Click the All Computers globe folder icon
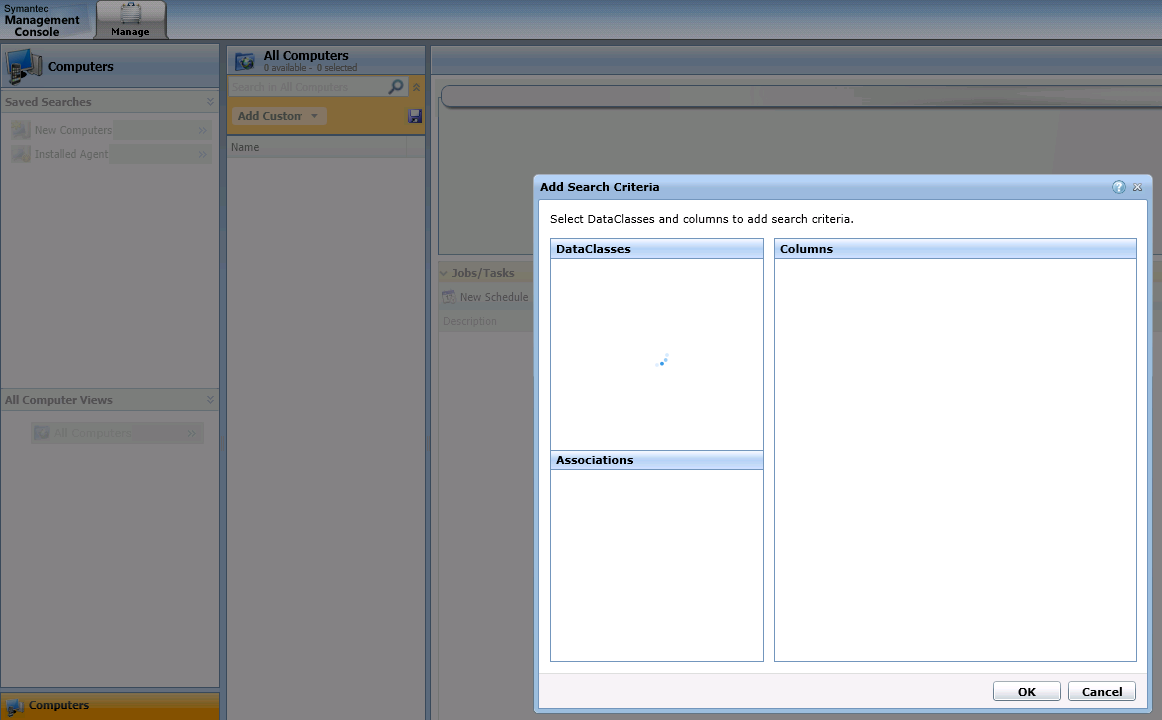 pyautogui.click(x=245, y=62)
